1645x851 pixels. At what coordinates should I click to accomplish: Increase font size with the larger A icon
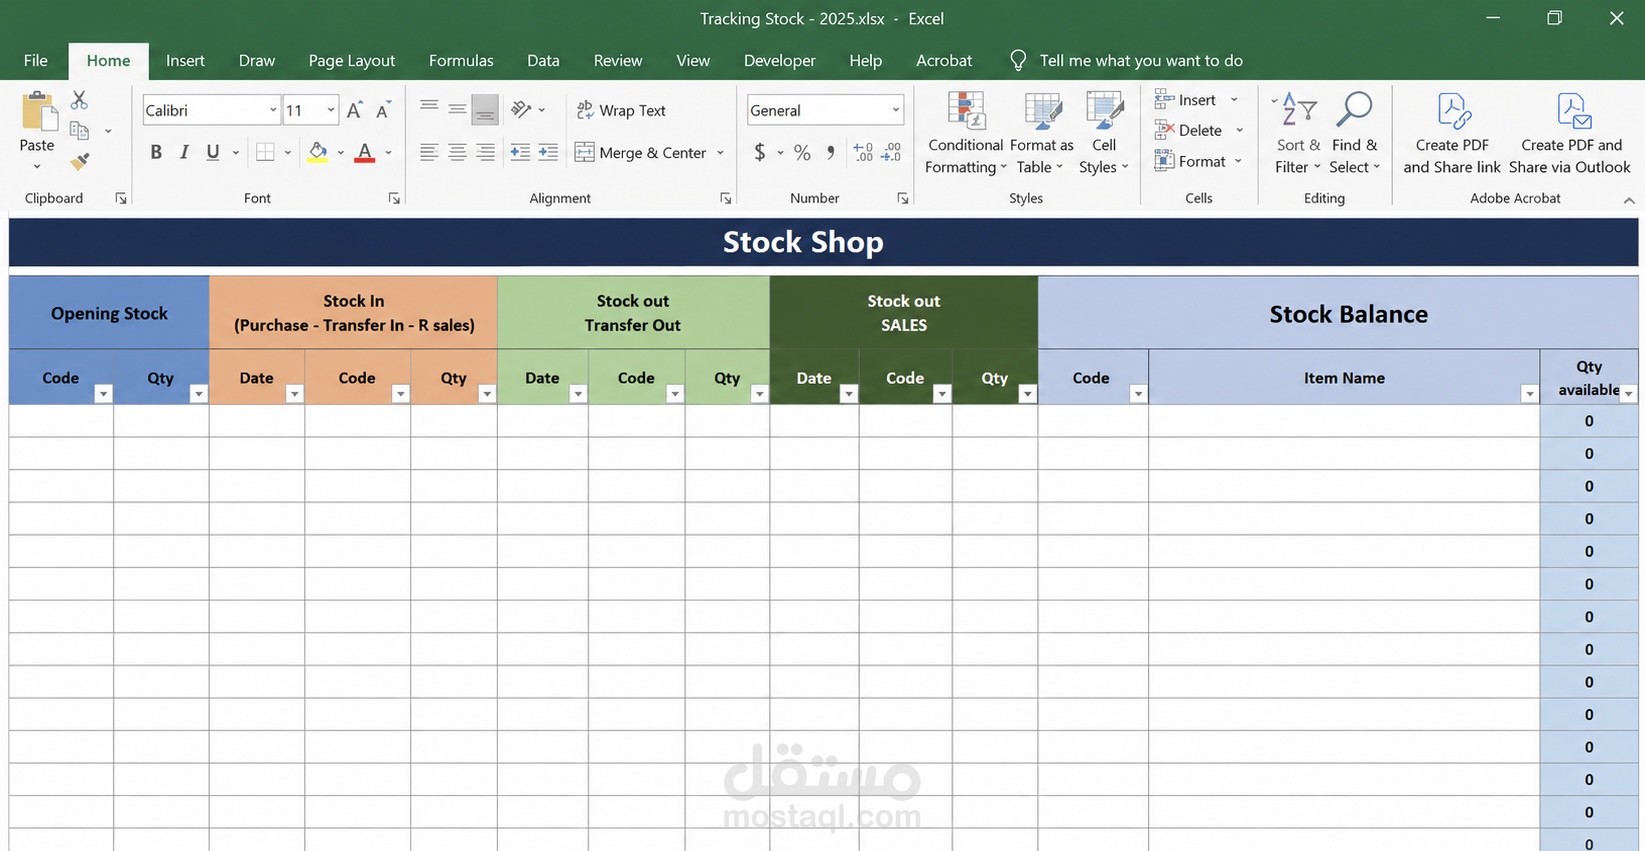[x=354, y=110]
